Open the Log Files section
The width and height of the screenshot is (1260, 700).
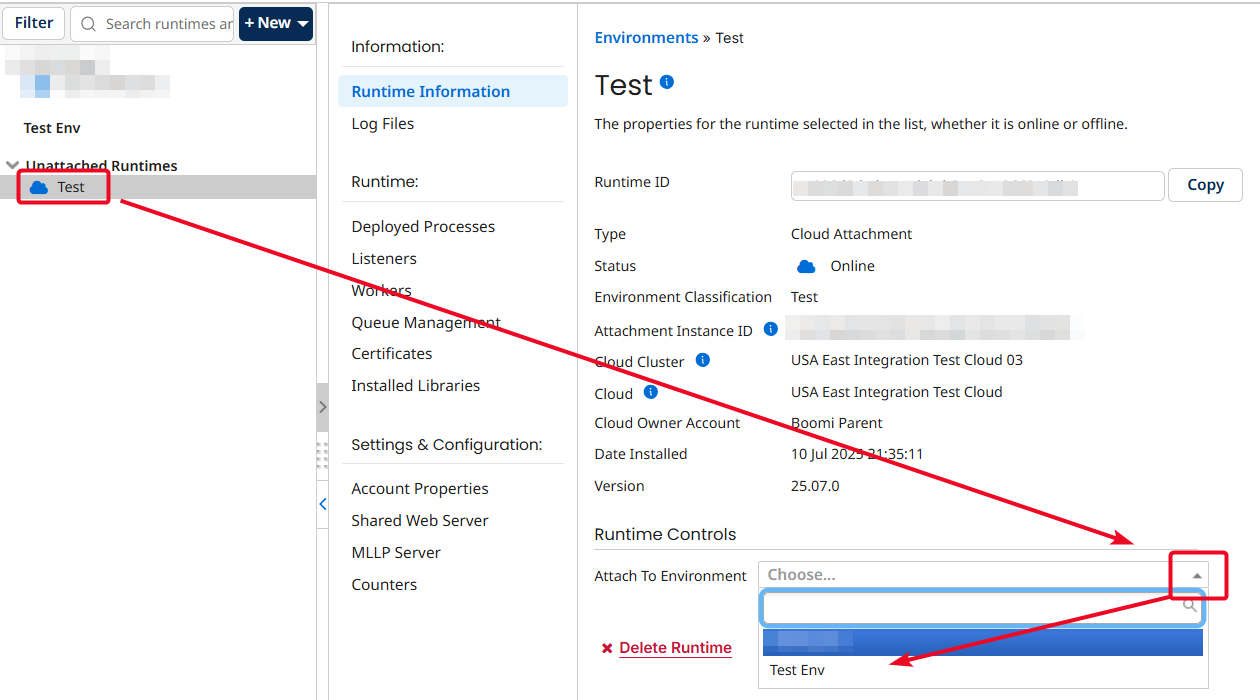[383, 124]
